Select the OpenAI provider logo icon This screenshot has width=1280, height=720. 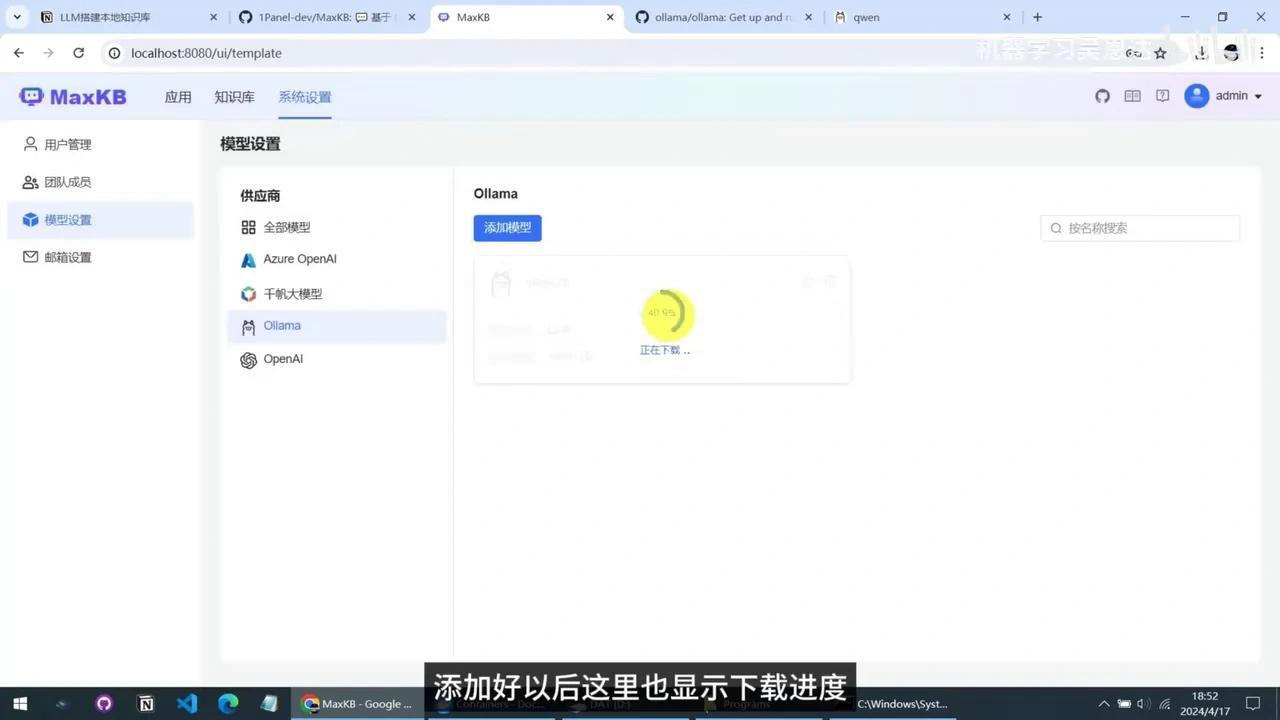[x=248, y=360]
